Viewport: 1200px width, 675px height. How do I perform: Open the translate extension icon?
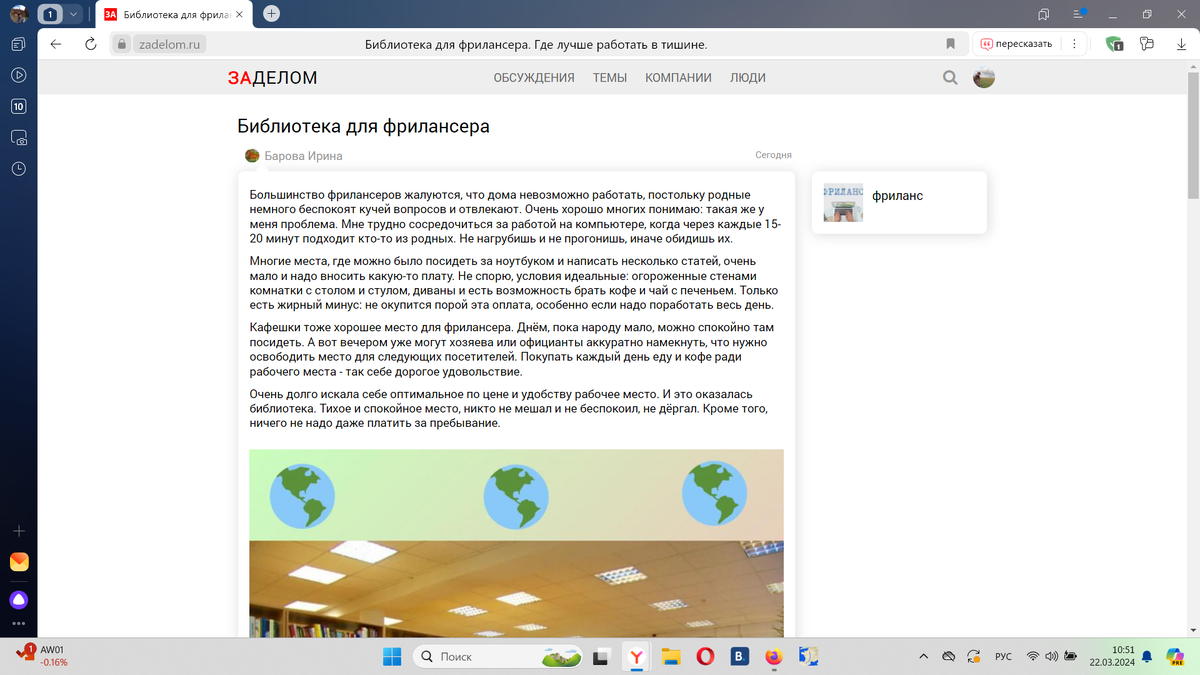click(1146, 44)
